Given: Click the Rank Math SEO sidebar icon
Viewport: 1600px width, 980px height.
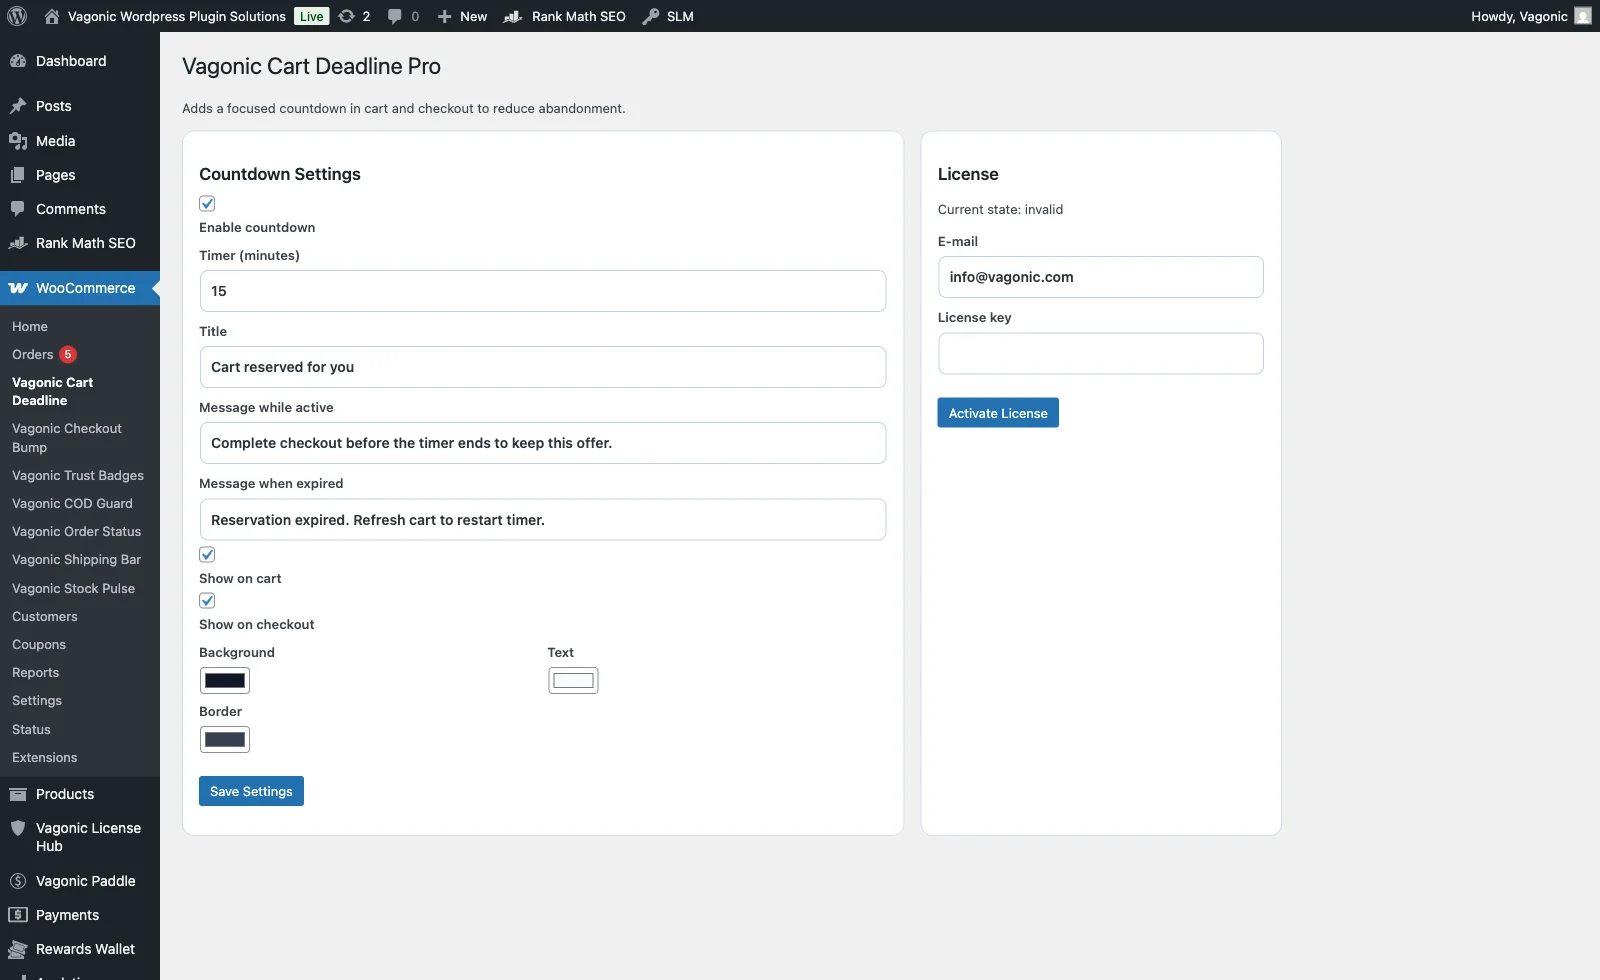Looking at the screenshot, I should click(18, 243).
